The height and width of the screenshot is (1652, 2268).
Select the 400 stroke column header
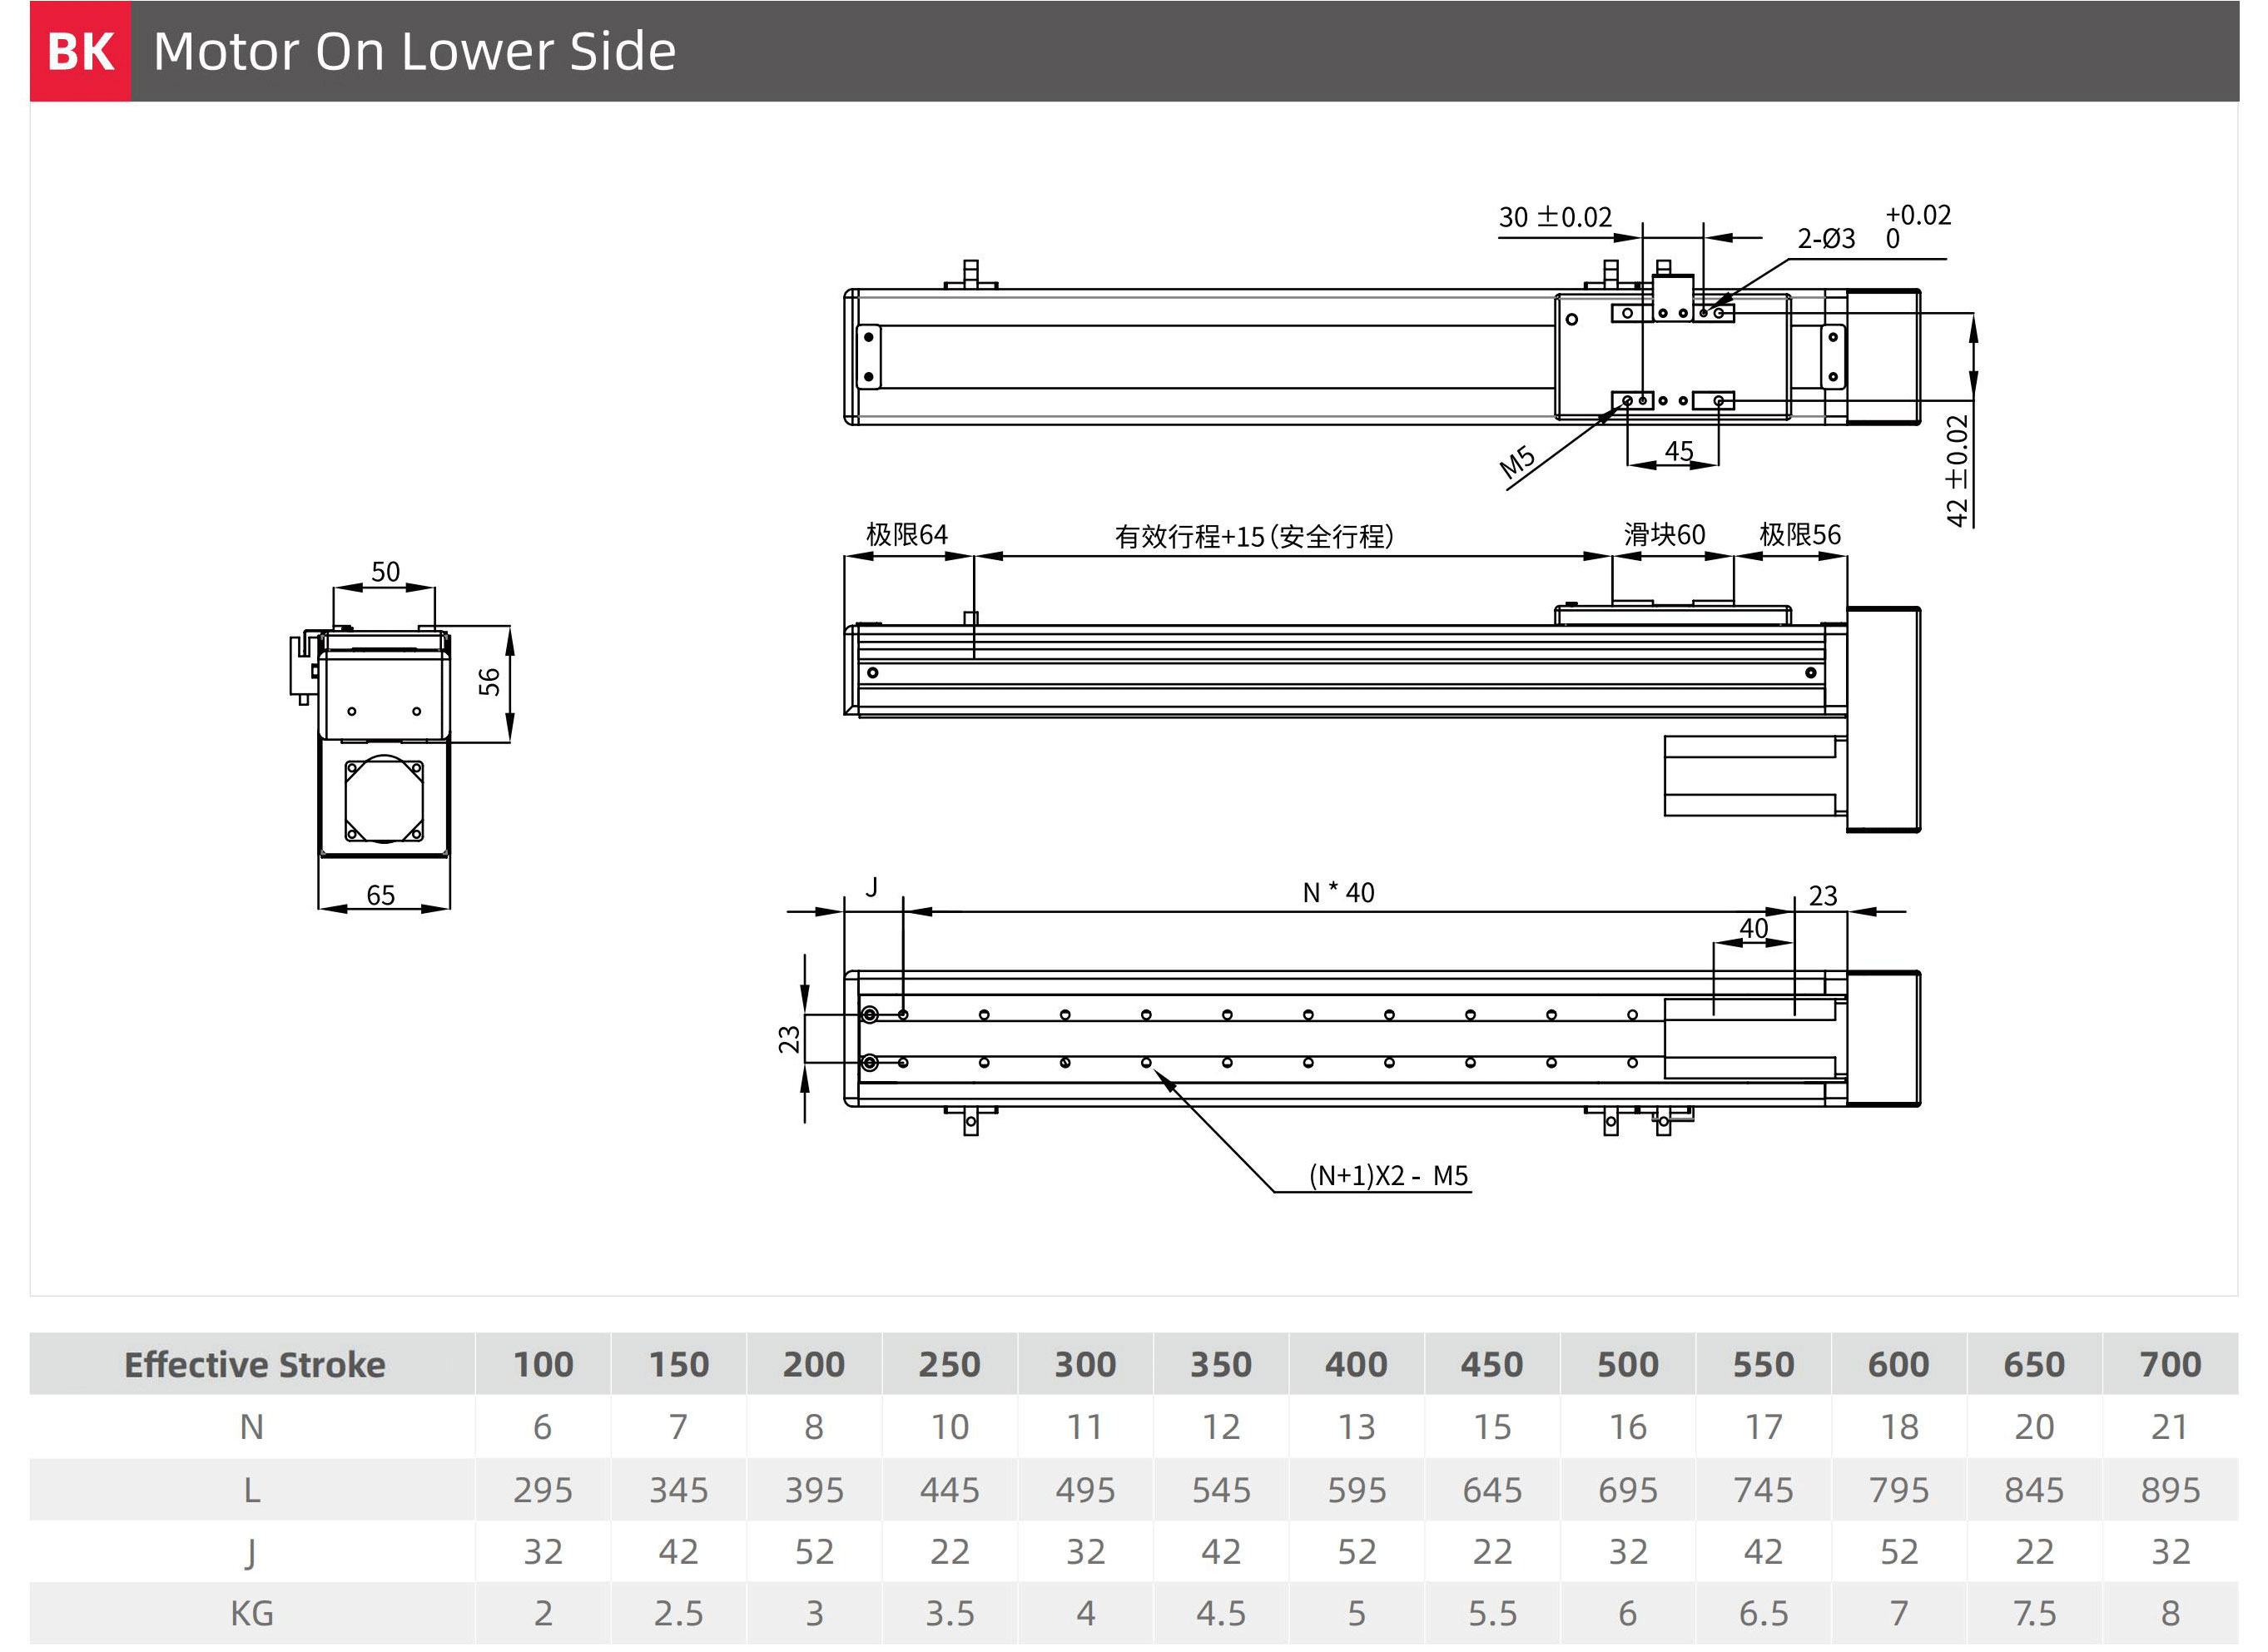1356,1364
